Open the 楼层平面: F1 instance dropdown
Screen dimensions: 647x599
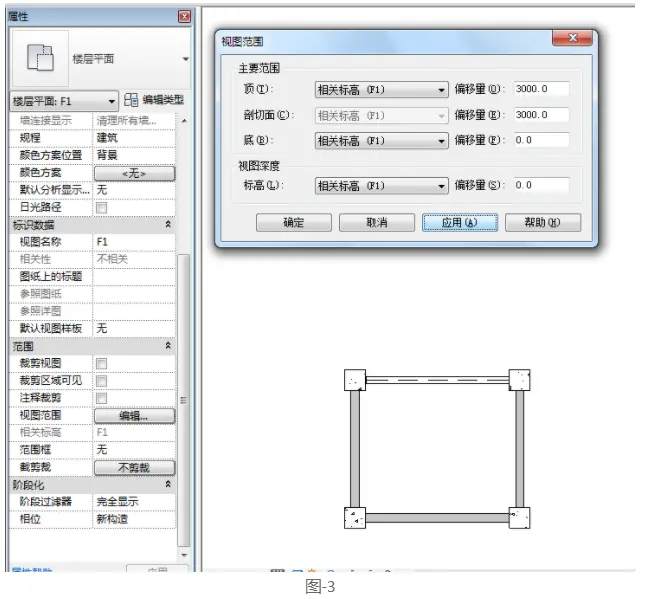click(x=64, y=101)
